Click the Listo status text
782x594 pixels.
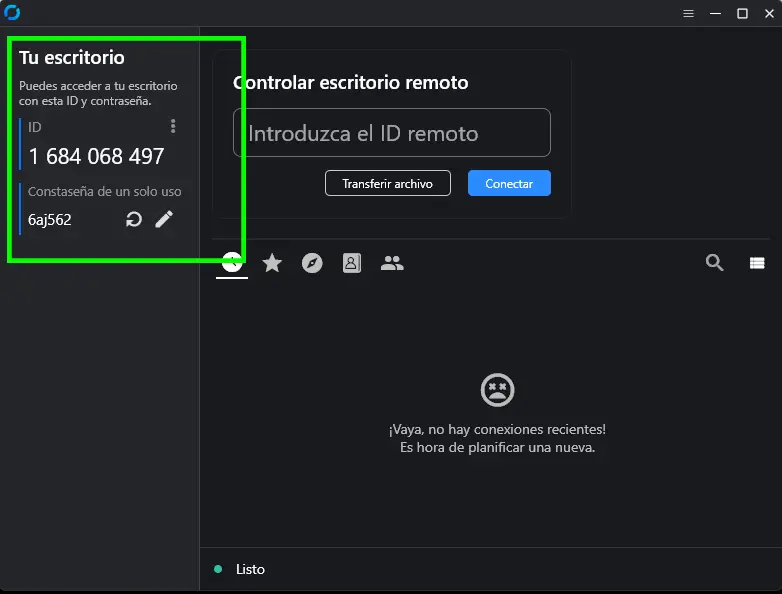coord(250,569)
